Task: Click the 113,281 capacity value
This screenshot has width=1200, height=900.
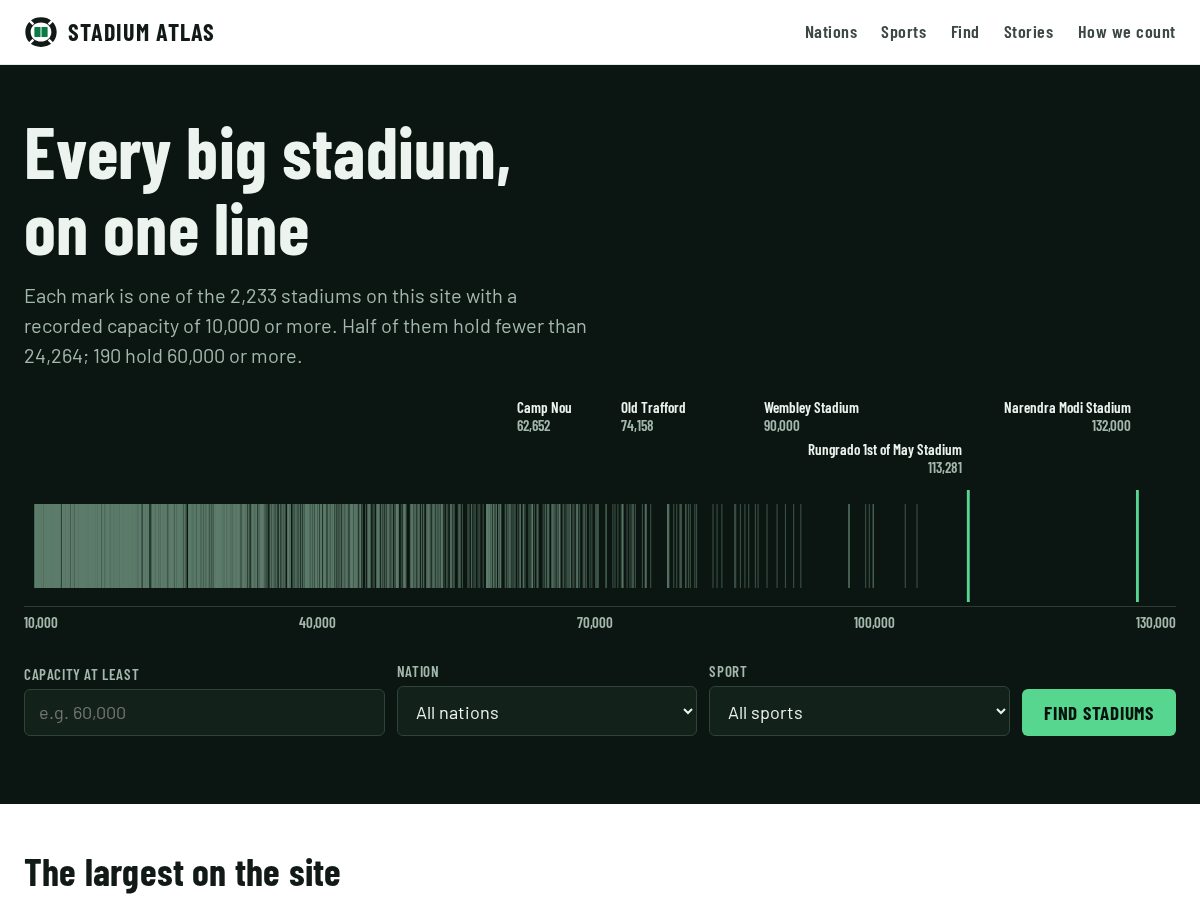Action: point(945,467)
